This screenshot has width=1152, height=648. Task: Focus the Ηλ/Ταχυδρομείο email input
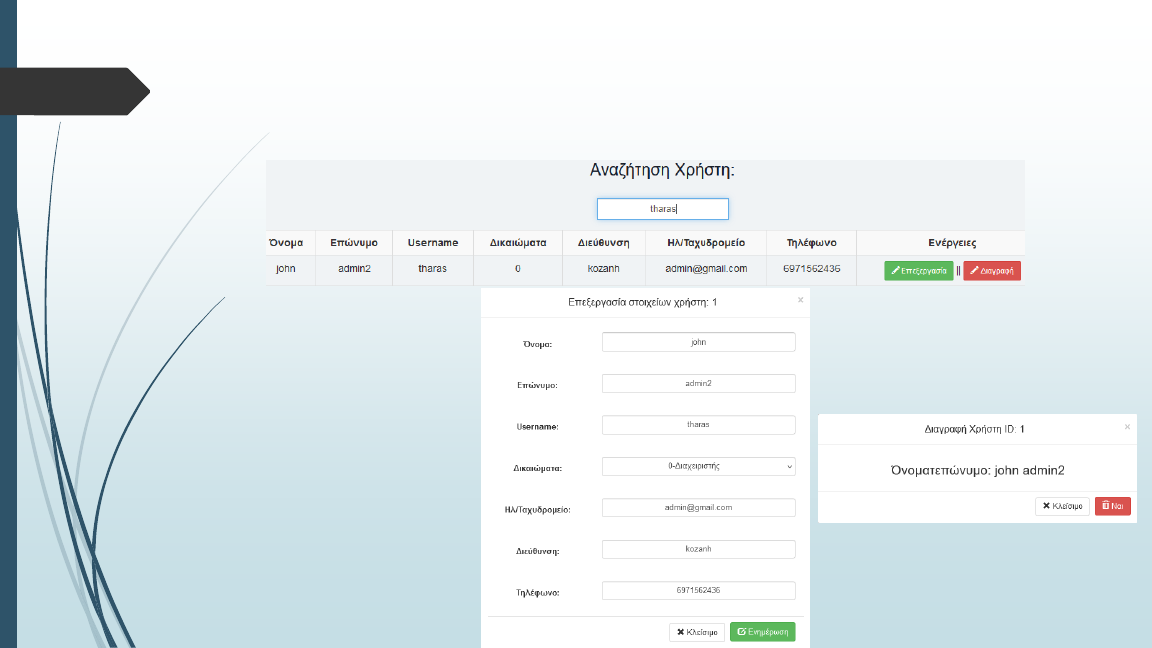pyautogui.click(x=698, y=508)
